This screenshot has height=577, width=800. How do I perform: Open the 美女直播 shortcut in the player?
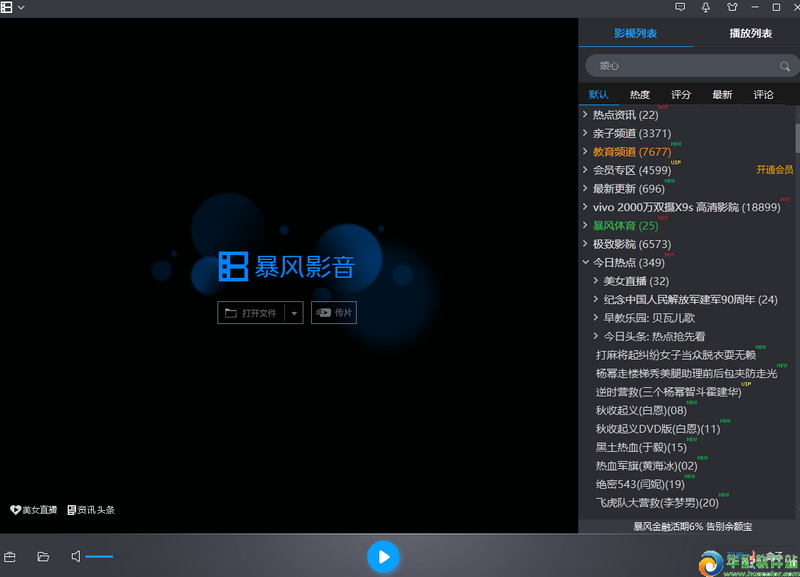pos(34,510)
